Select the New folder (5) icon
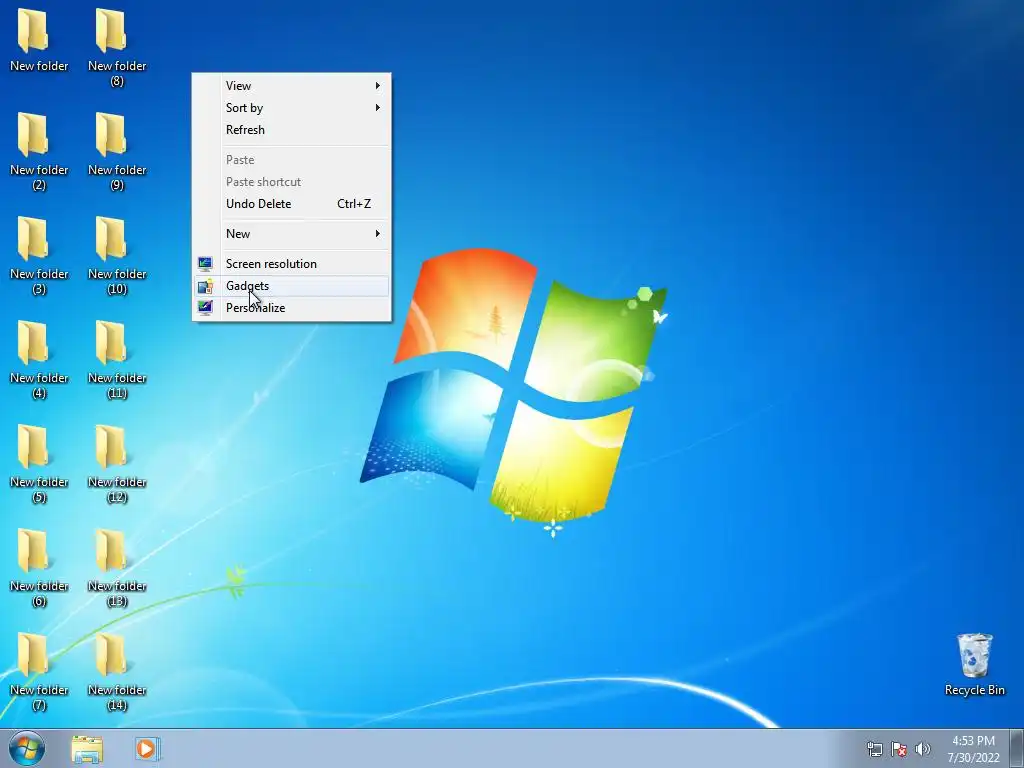The height and width of the screenshot is (768, 1024). coord(39,463)
